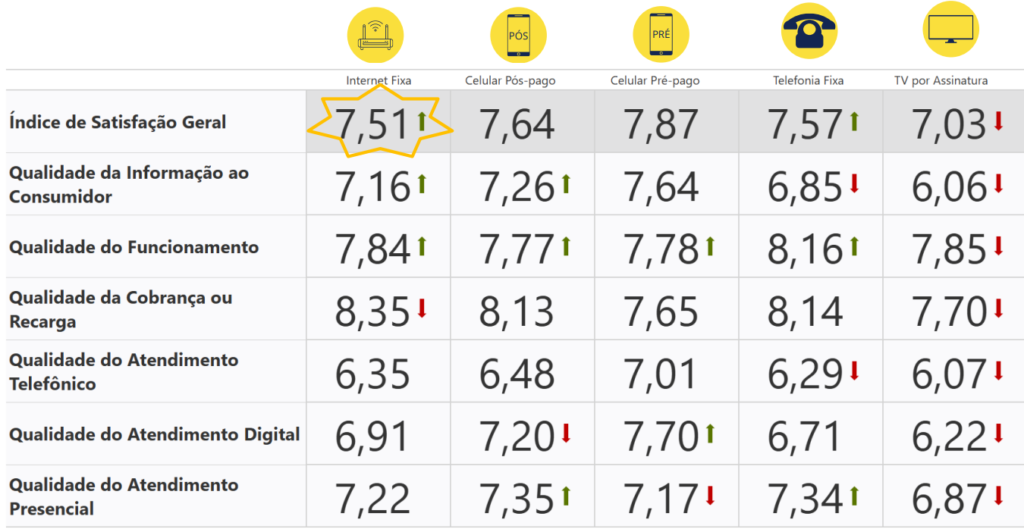Click the Celular Pré-pago phone icon
The width and height of the screenshot is (1024, 529).
click(661, 34)
